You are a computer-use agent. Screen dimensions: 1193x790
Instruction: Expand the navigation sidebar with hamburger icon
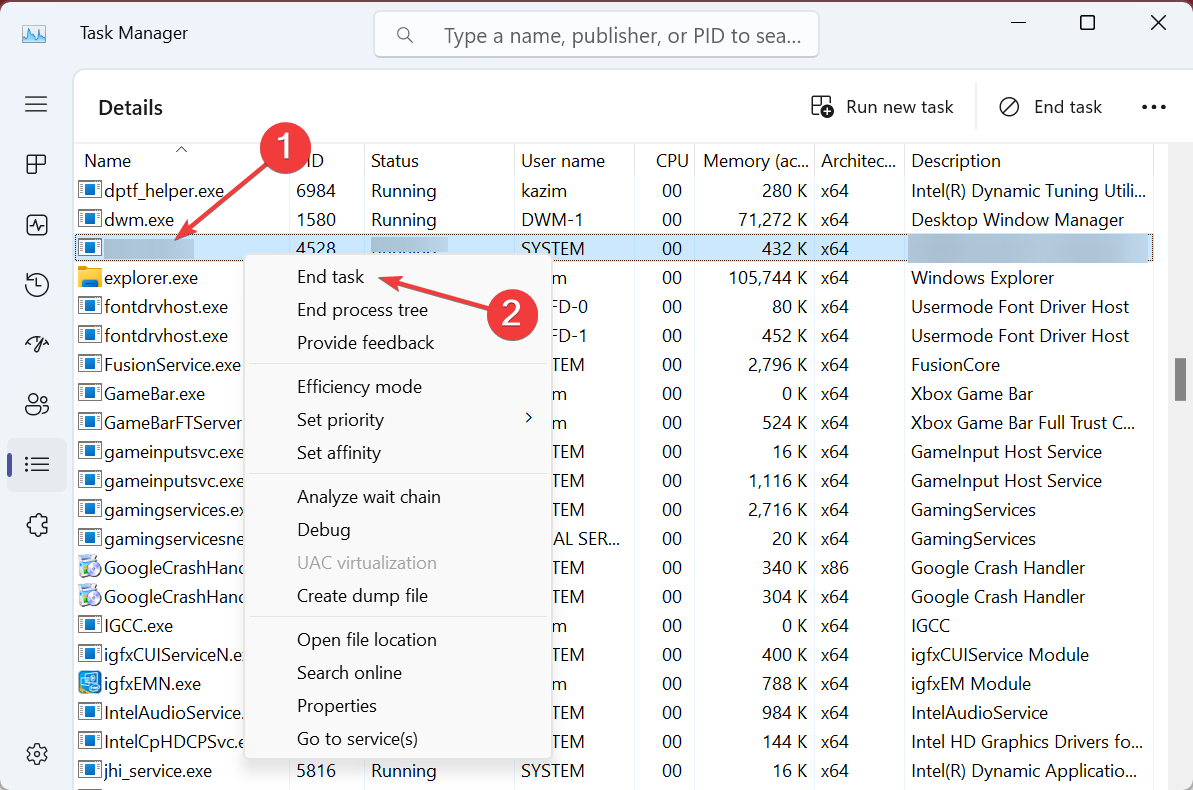(x=36, y=104)
